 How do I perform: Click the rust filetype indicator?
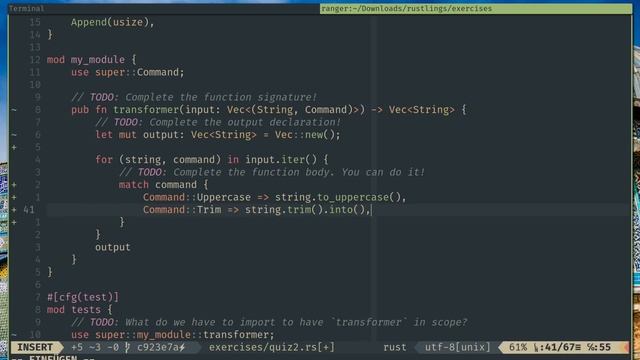pyautogui.click(x=395, y=347)
